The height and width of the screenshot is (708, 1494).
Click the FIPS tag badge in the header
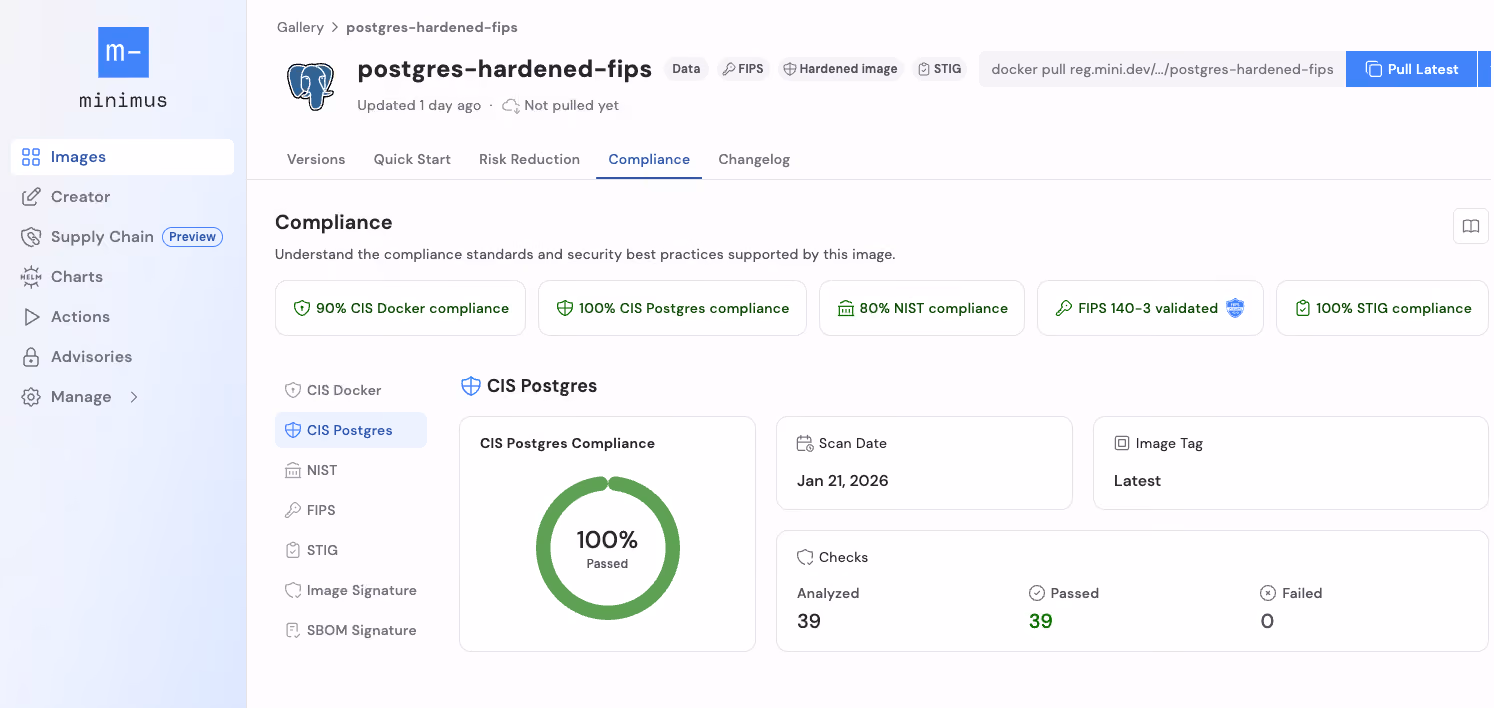[742, 69]
